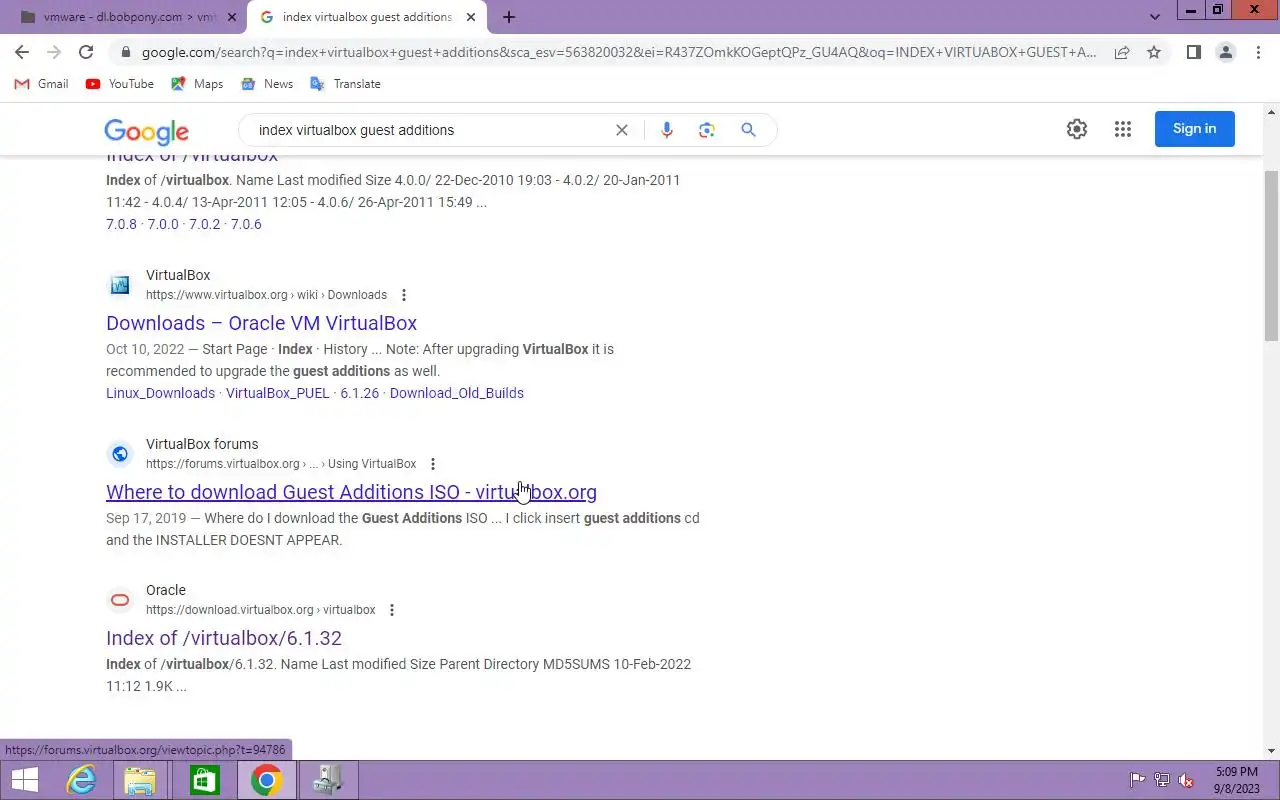Share this page from address bar
The image size is (1280, 800).
tap(1122, 52)
